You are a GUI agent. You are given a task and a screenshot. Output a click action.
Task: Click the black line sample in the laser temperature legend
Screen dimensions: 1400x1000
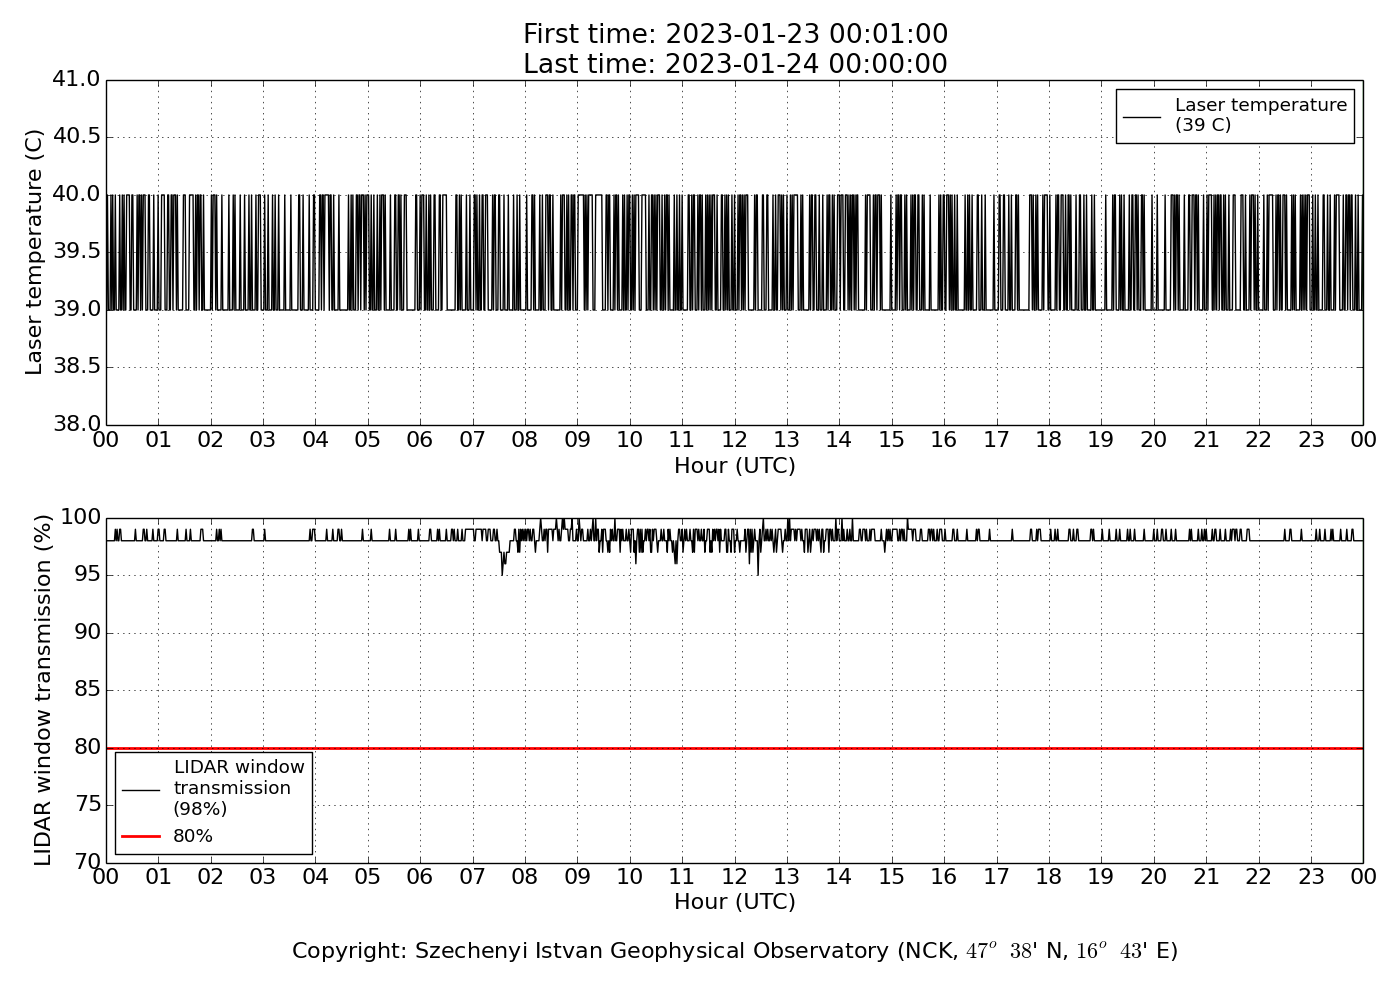[x=1142, y=117]
